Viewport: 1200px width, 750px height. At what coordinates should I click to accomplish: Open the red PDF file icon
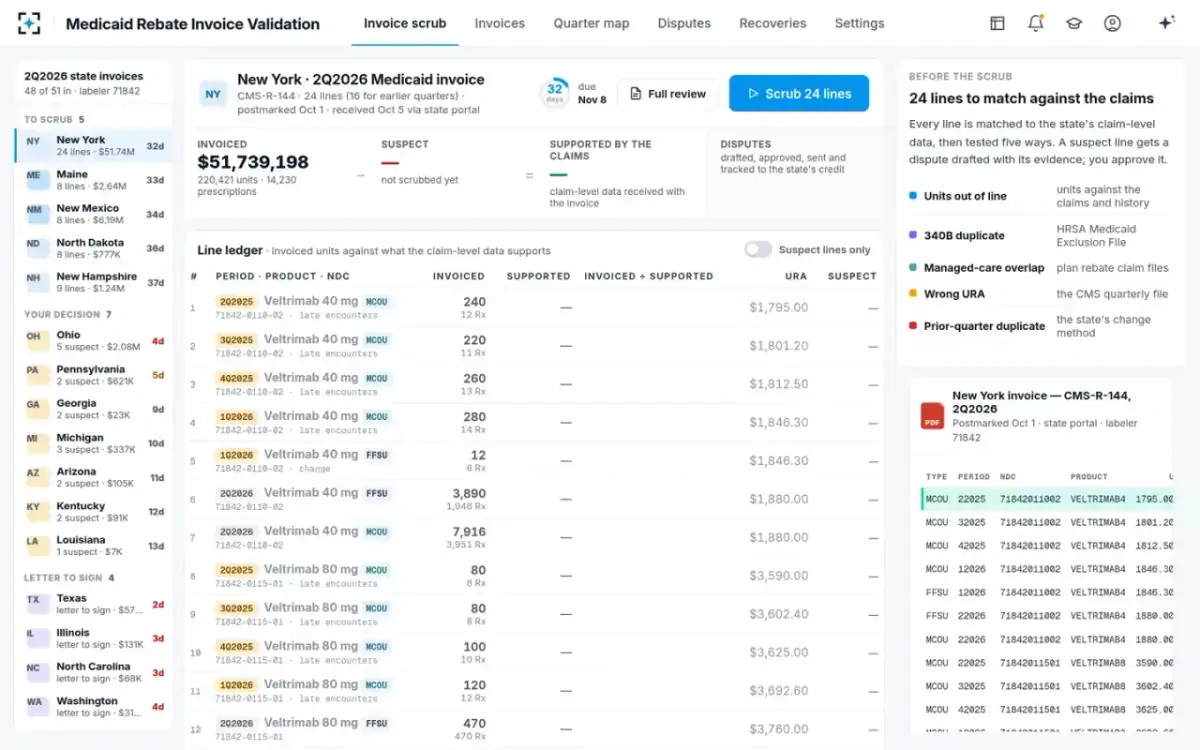pyautogui.click(x=932, y=416)
